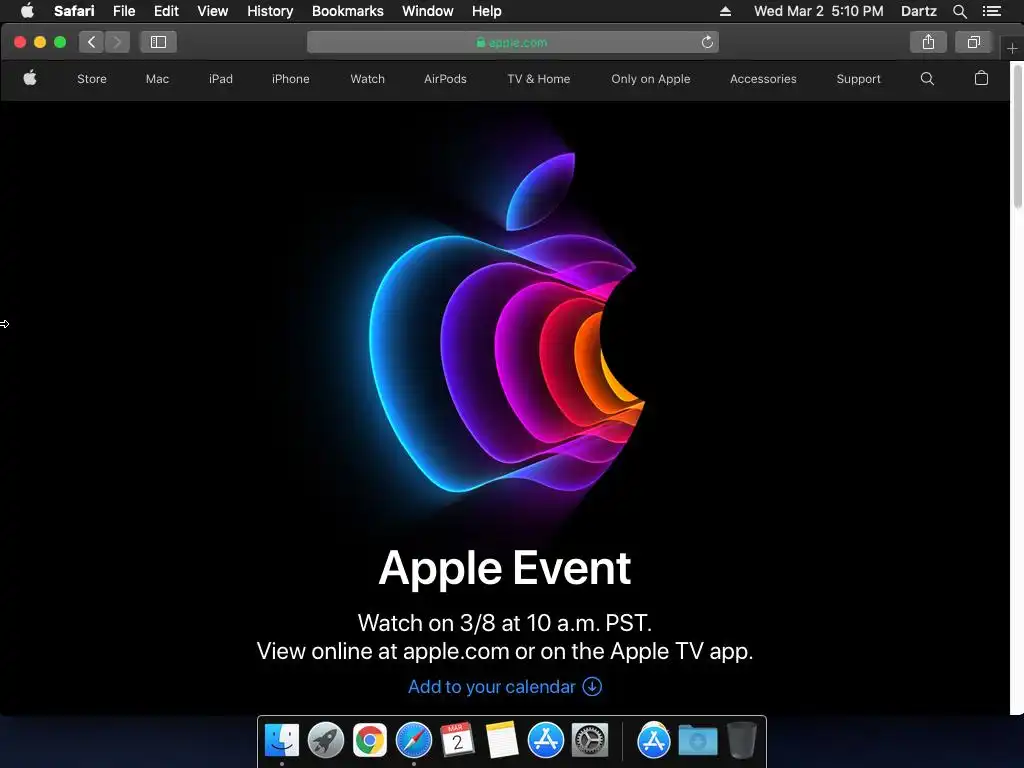Click the Safari compass in Dock

[x=413, y=741]
